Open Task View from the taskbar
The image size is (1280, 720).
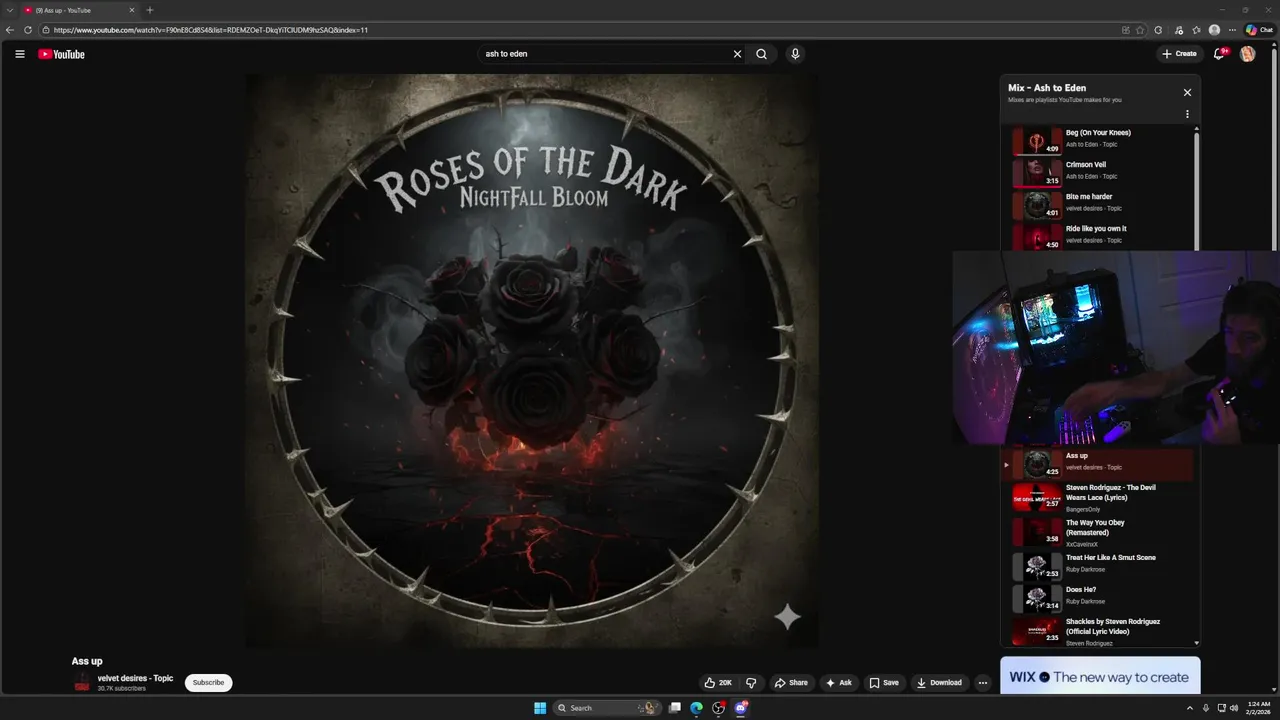tap(675, 708)
